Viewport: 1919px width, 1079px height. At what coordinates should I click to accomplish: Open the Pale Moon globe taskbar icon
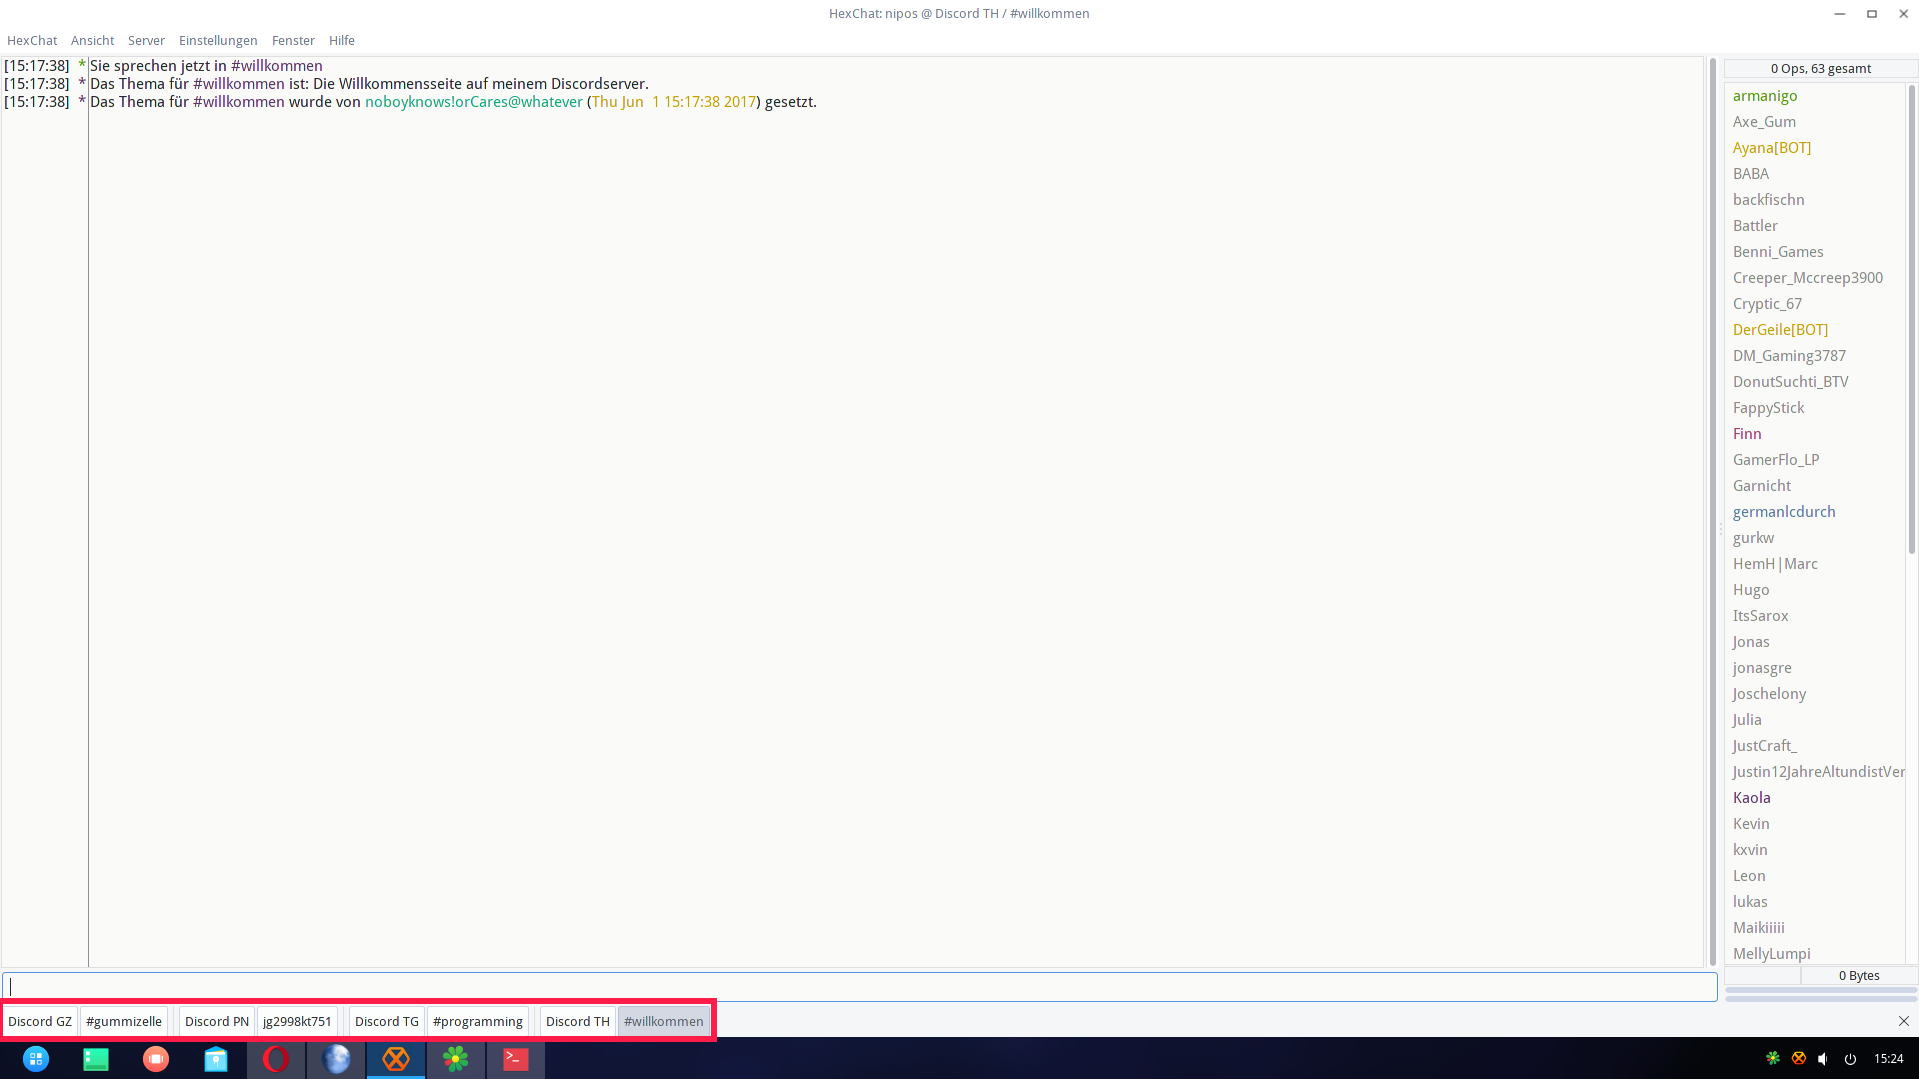coord(336,1059)
